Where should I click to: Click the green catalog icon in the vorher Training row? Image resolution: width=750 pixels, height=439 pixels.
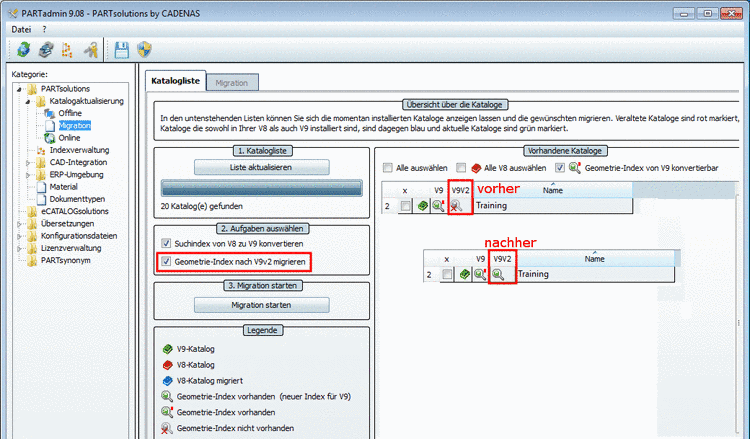(x=422, y=206)
